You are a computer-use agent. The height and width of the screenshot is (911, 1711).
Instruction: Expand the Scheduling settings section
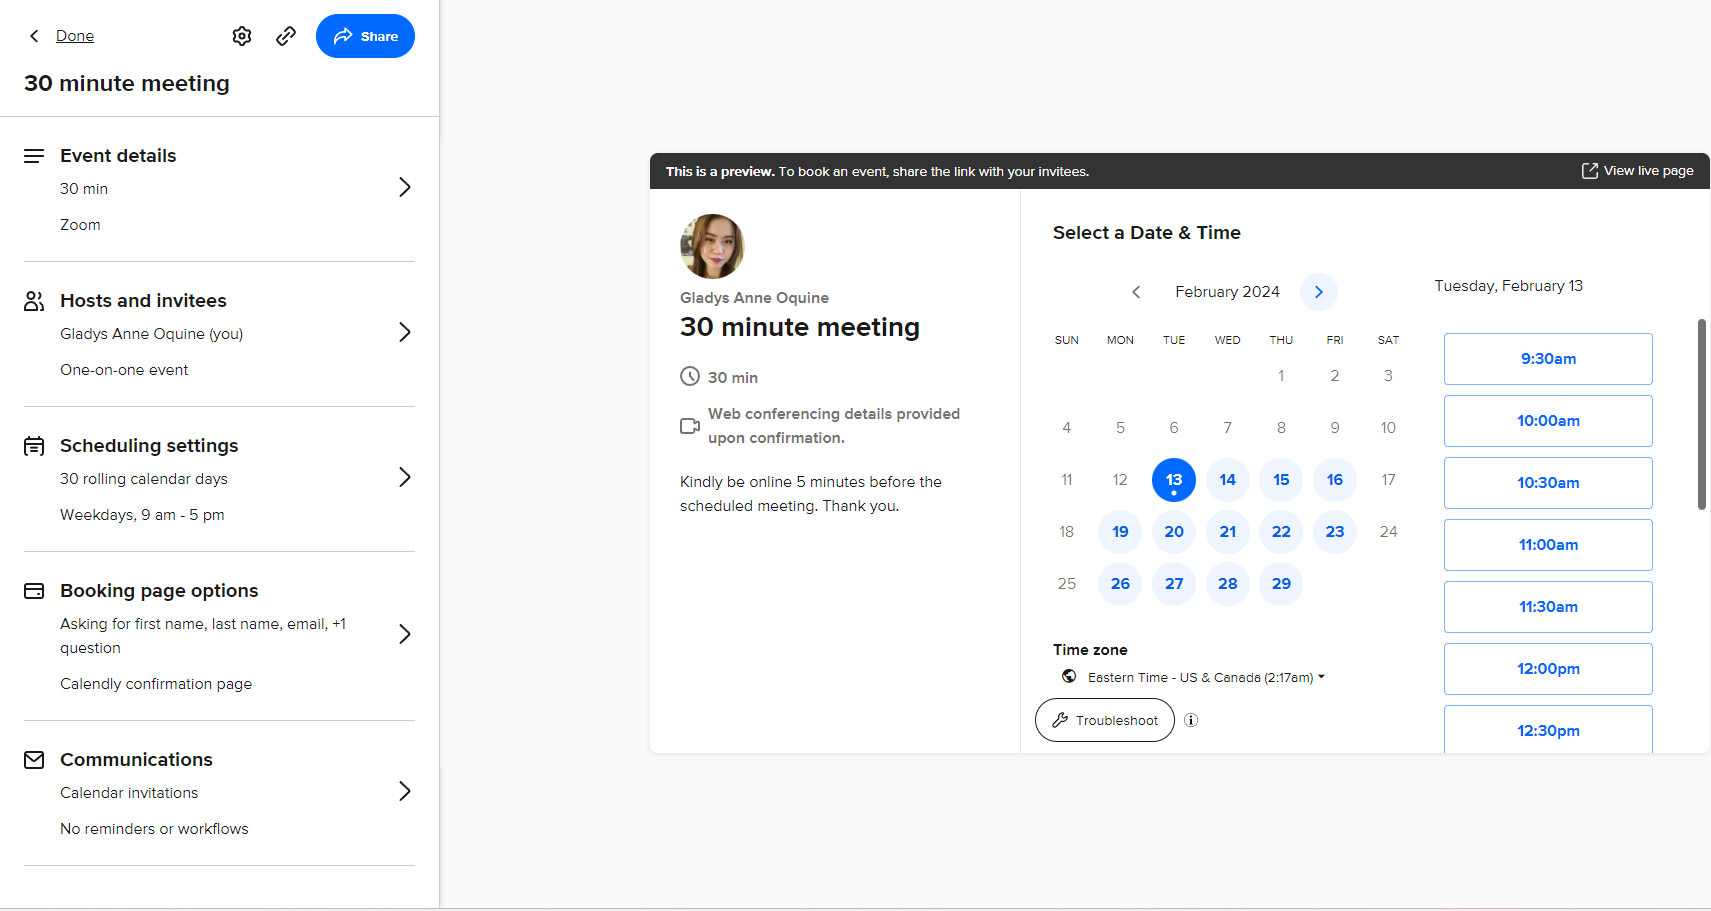(405, 477)
